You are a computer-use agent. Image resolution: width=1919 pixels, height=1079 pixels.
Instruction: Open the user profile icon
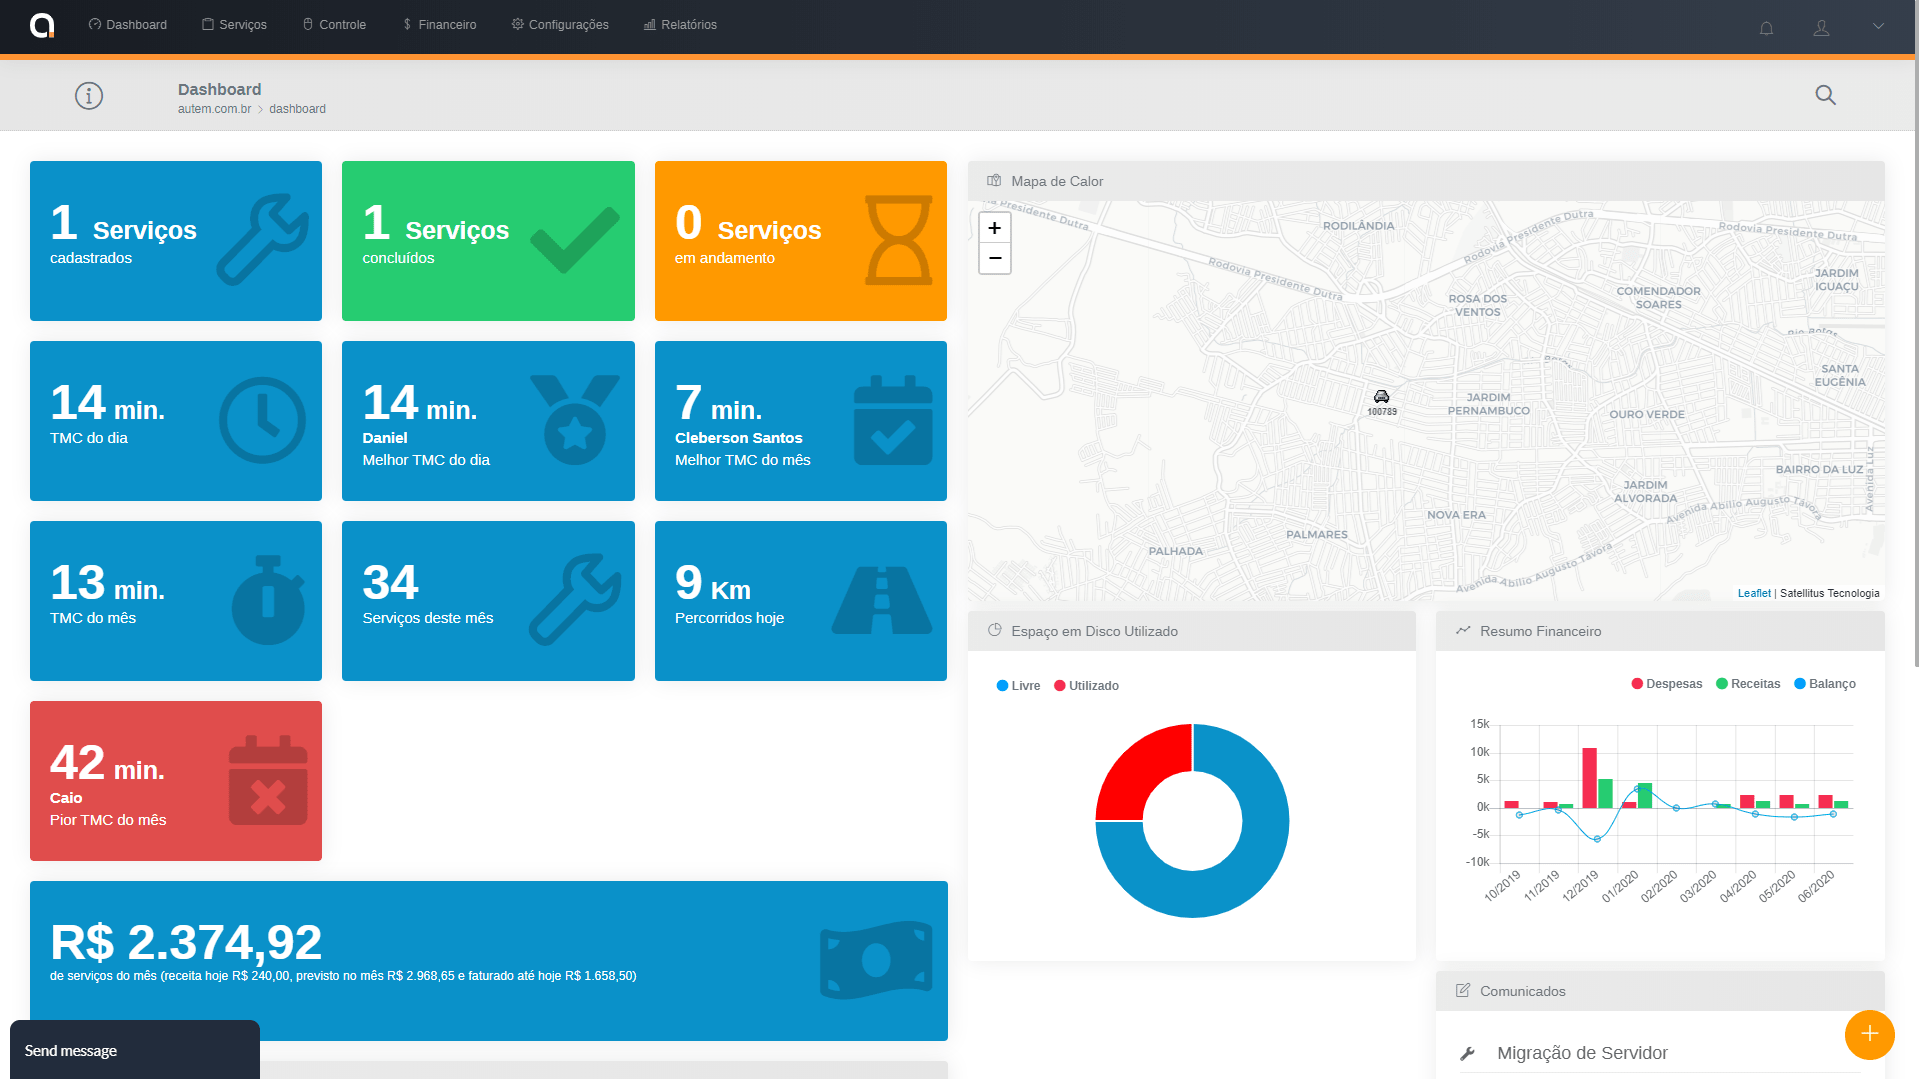[1822, 28]
